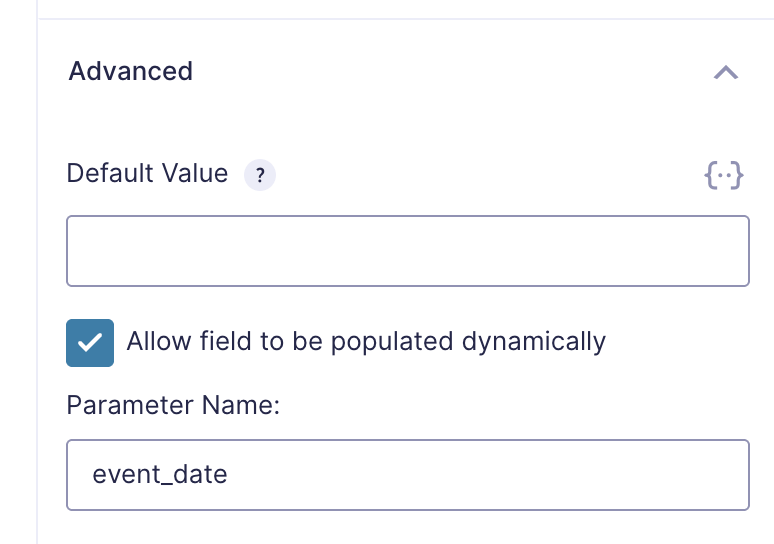The width and height of the screenshot is (774, 544).
Task: Insert a merge tag via the braces icon
Action: pyautogui.click(x=724, y=175)
